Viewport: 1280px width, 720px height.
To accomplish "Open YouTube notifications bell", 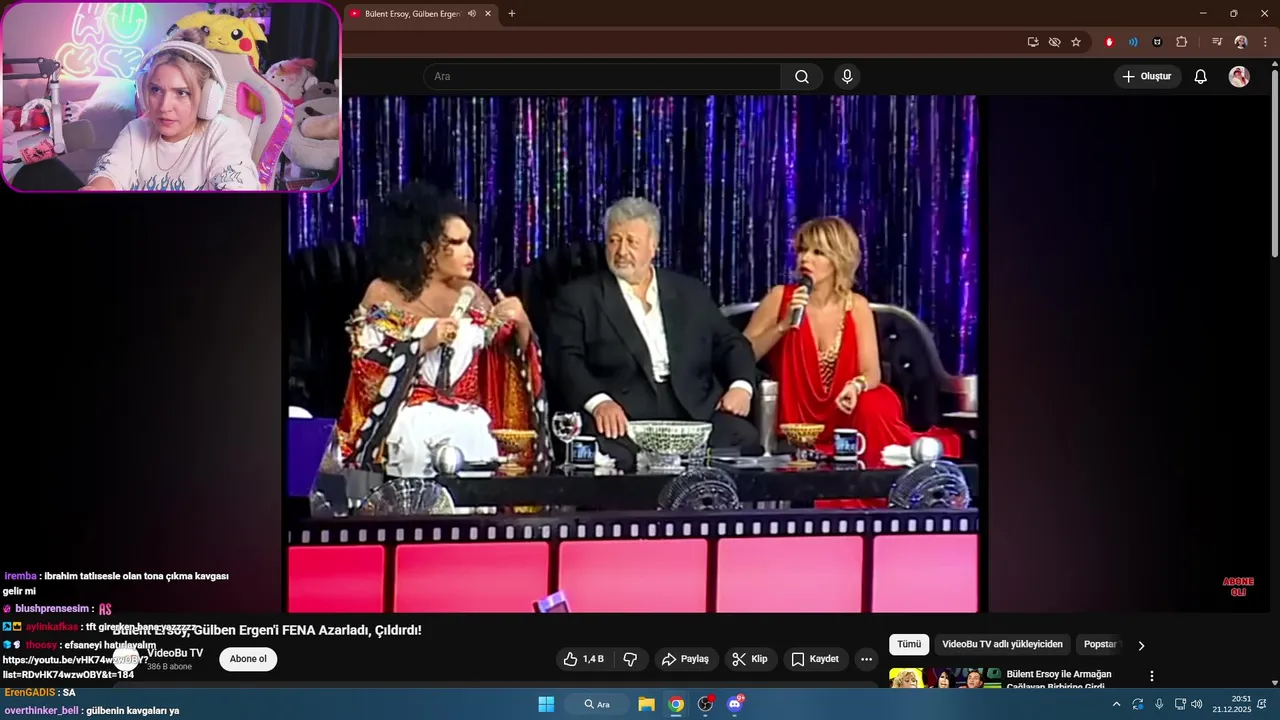I will (x=1201, y=77).
